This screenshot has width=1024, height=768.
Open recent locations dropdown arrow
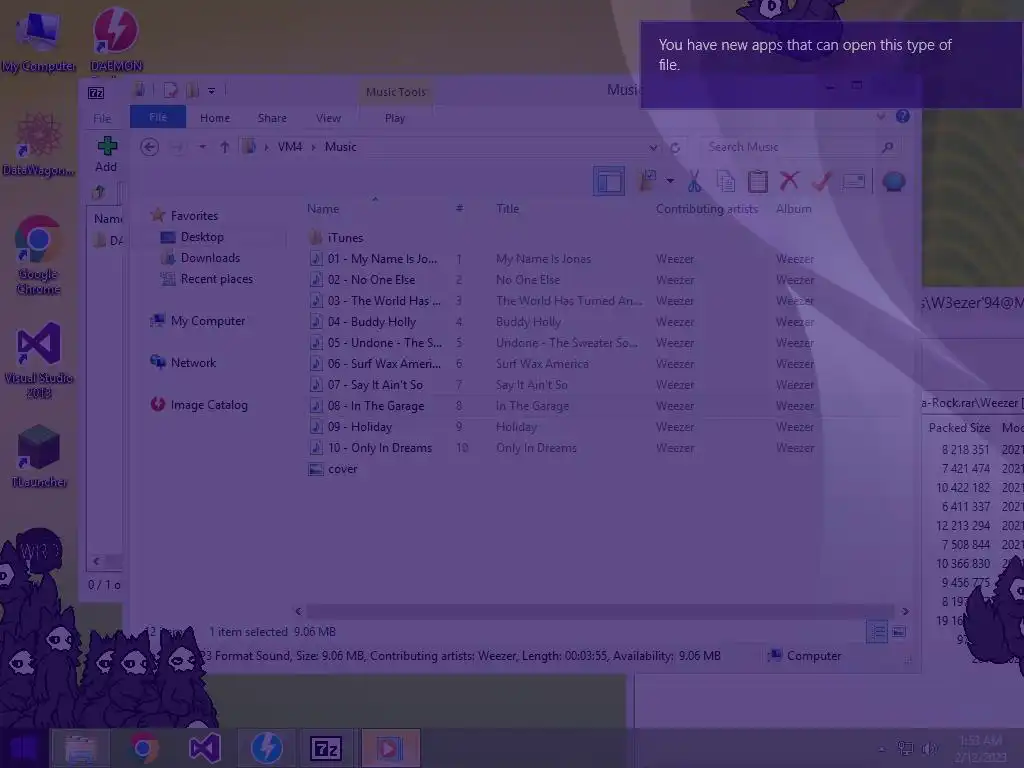click(202, 147)
